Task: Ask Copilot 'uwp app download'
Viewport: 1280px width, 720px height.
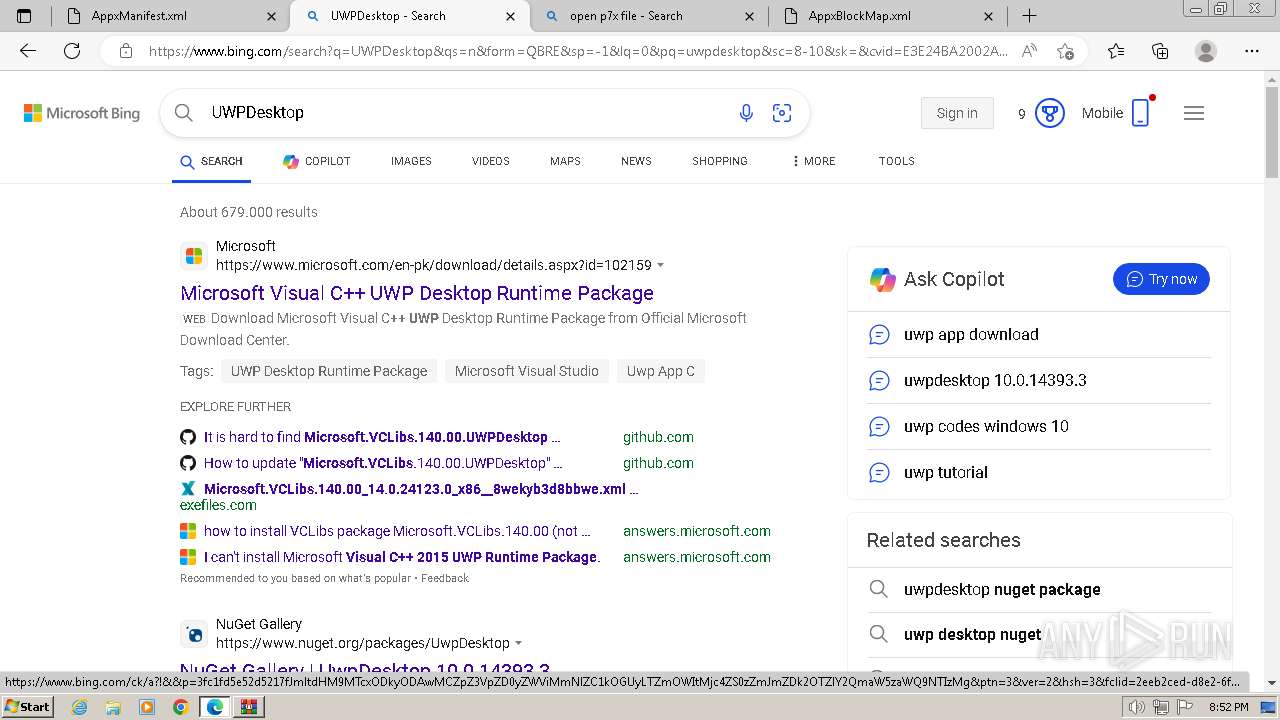Action: coord(1039,335)
